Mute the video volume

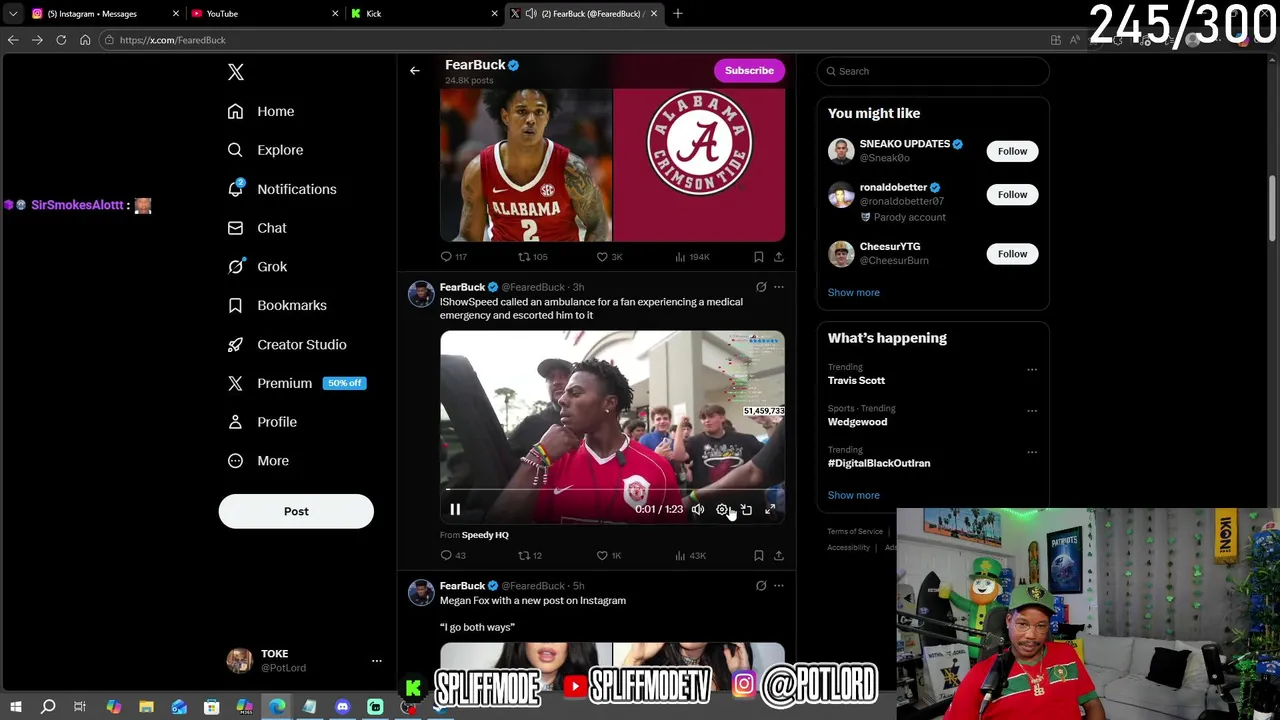coord(698,510)
